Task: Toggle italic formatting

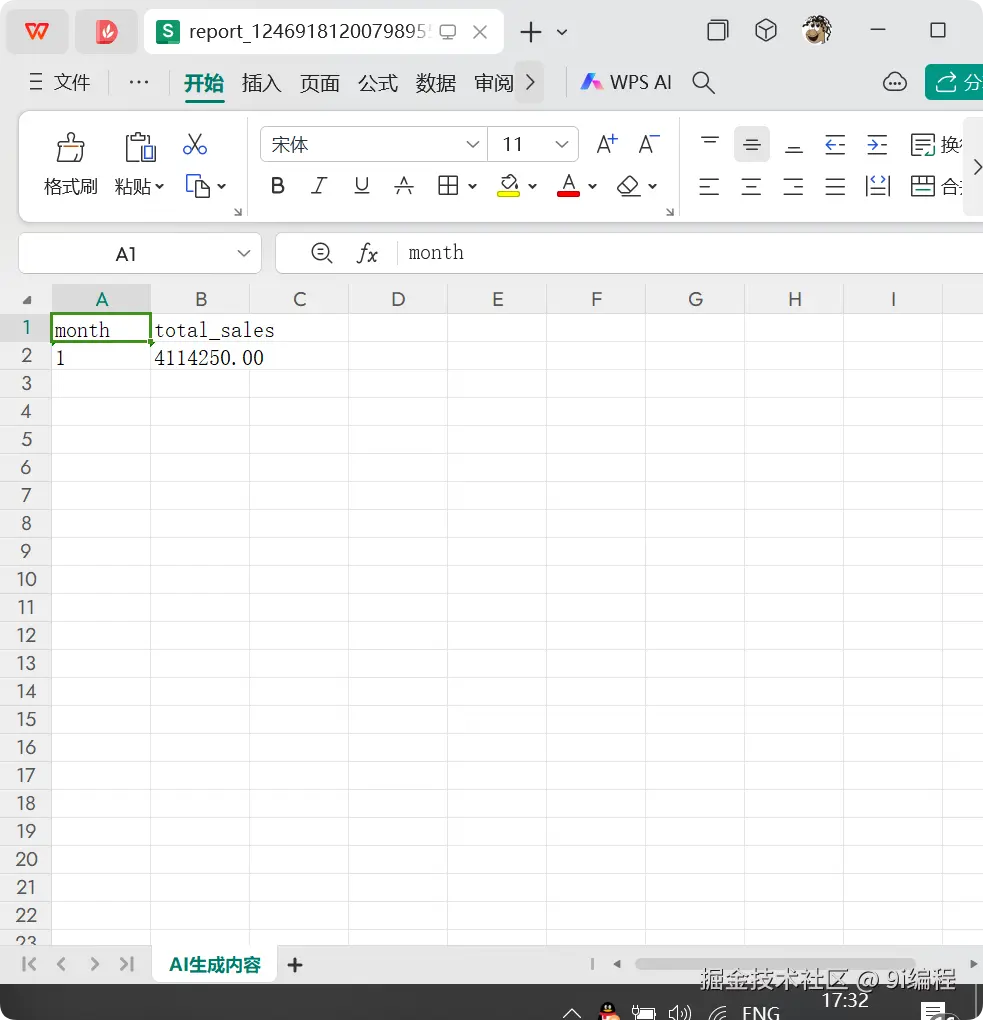Action: point(319,186)
